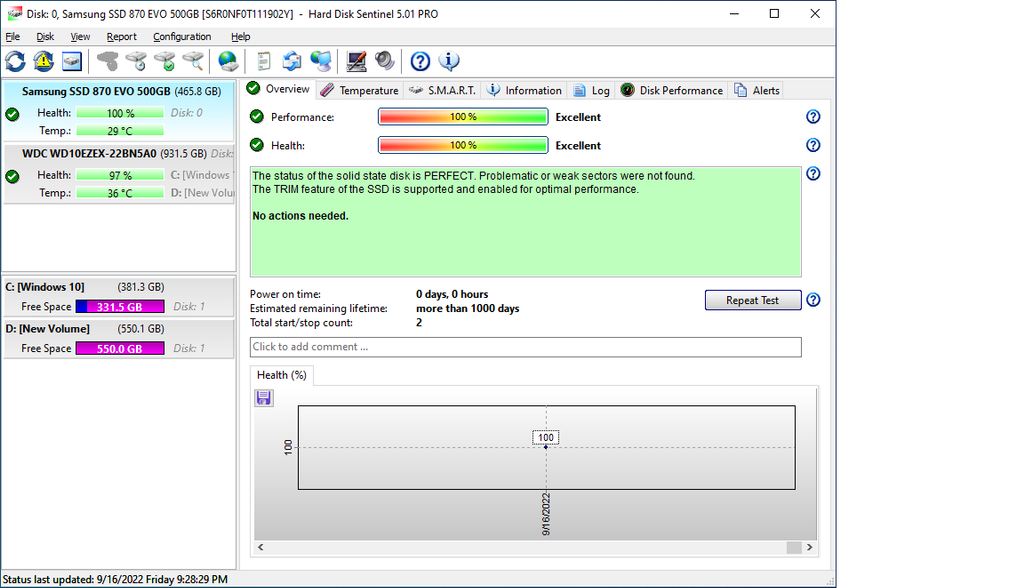The height and width of the screenshot is (588, 1024).
Task: Click C: free space 331.5 GB bar
Action: click(120, 307)
